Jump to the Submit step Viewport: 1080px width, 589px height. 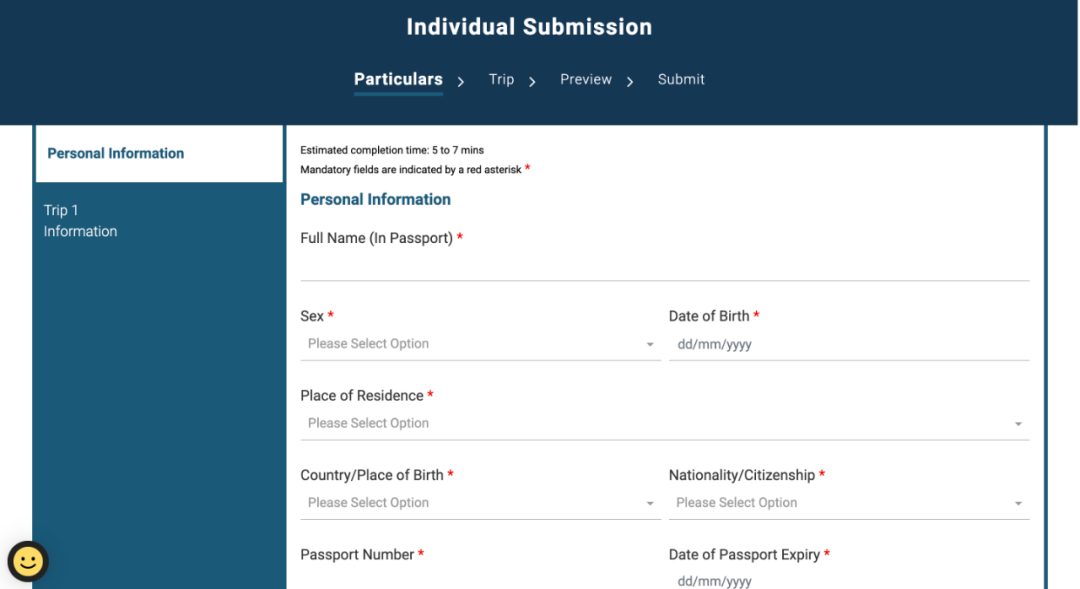[x=681, y=79]
